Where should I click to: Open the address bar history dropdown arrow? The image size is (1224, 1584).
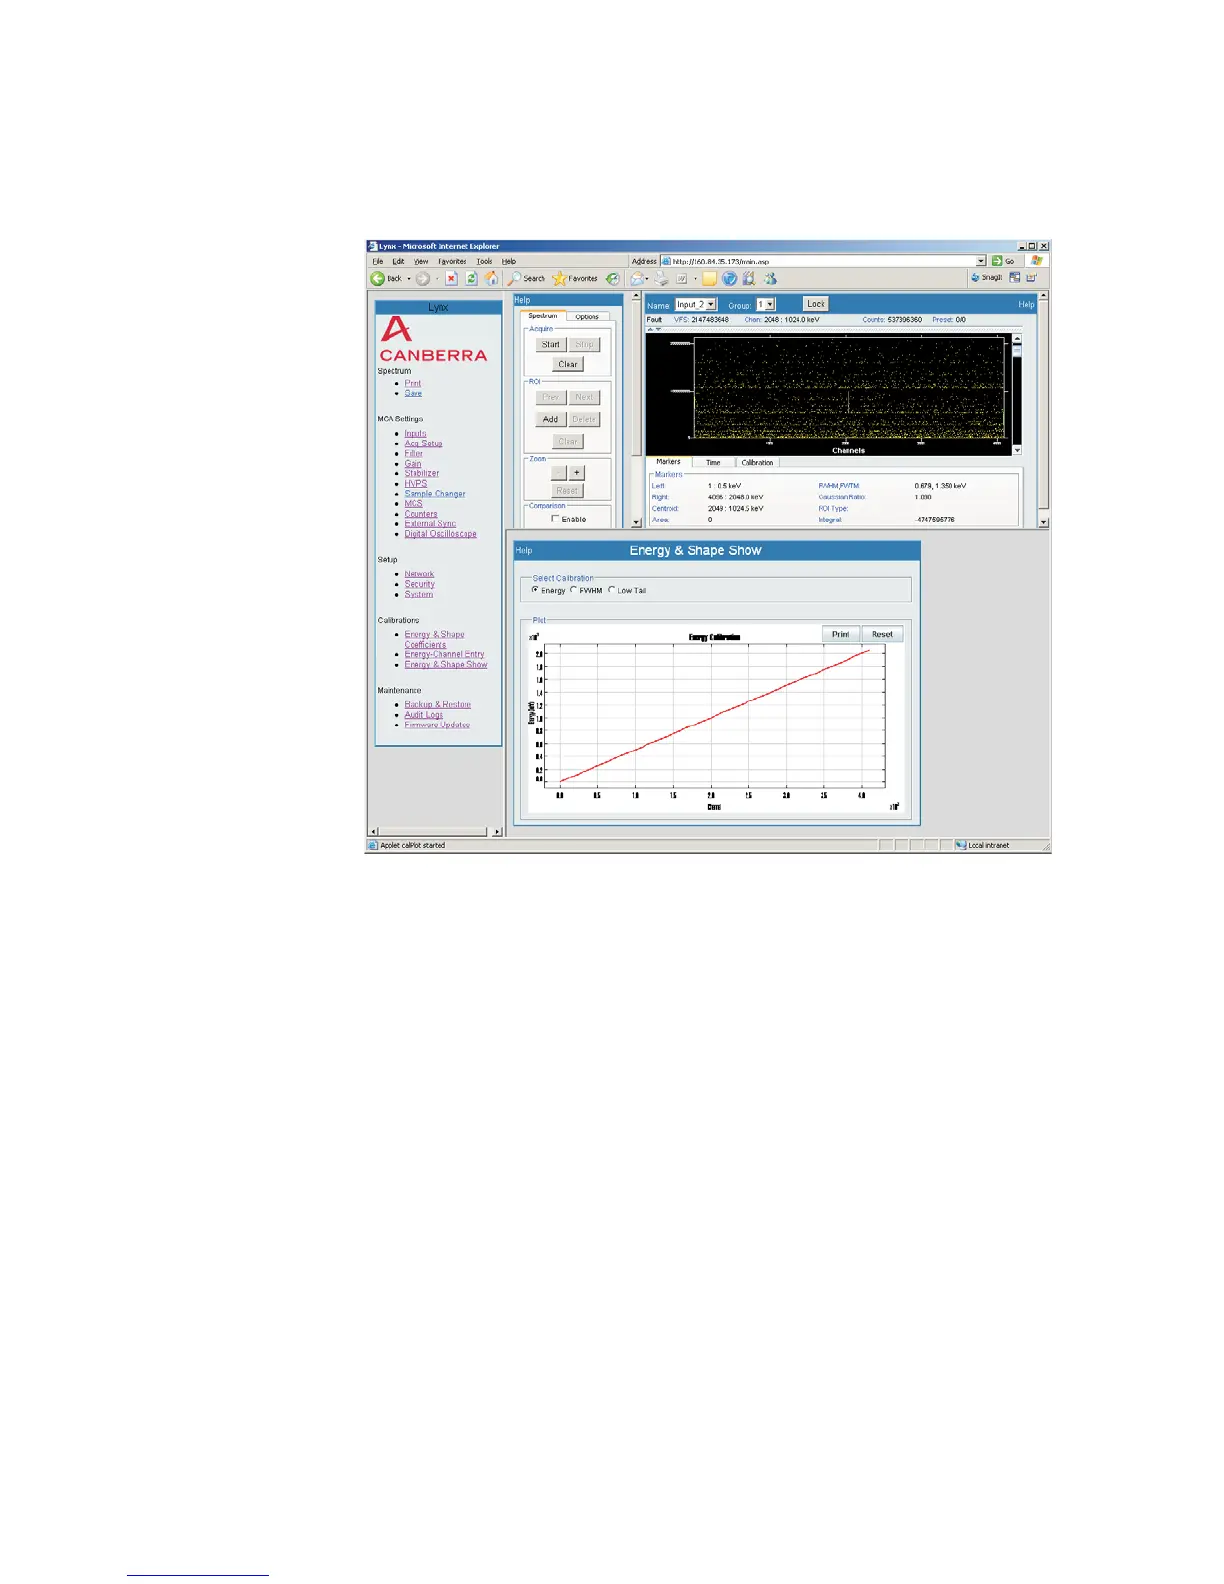click(981, 261)
